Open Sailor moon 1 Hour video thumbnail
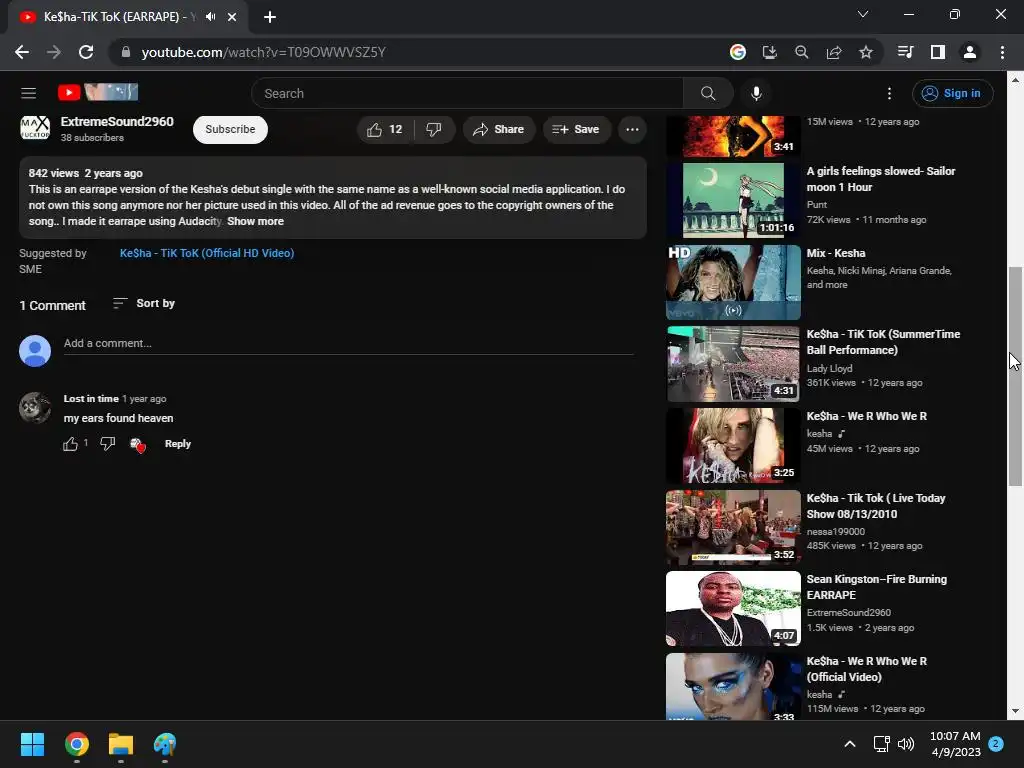This screenshot has width=1024, height=768. pyautogui.click(x=733, y=200)
